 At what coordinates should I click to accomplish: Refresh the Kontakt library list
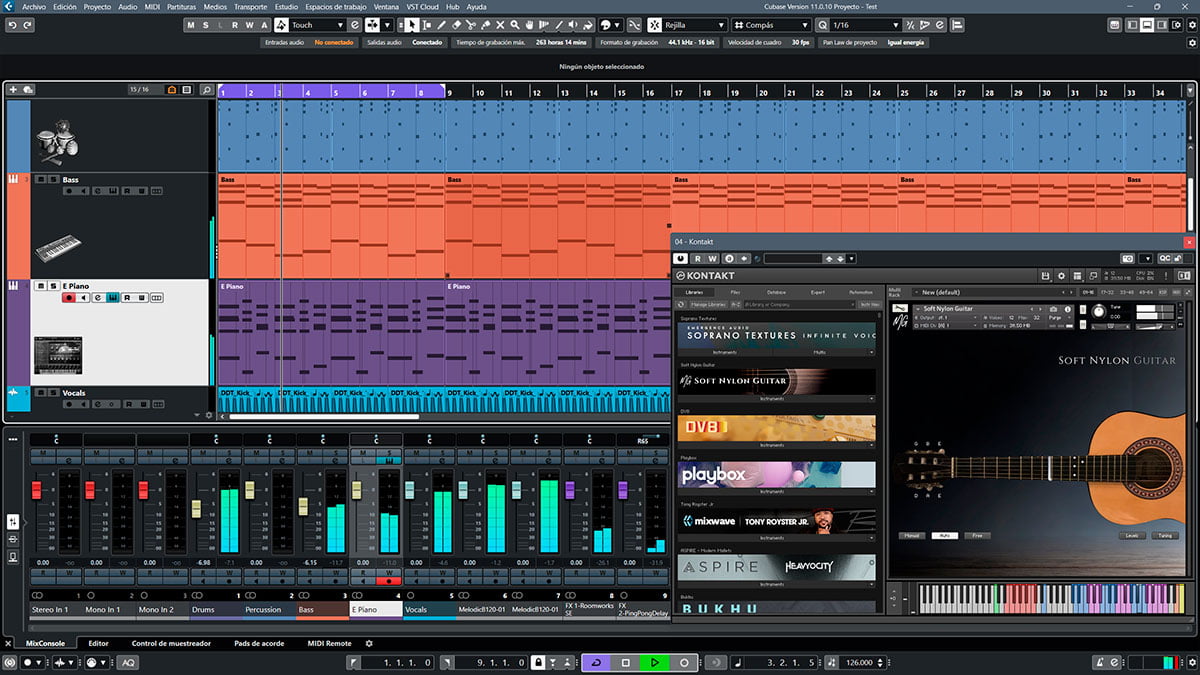pyautogui.click(x=680, y=303)
